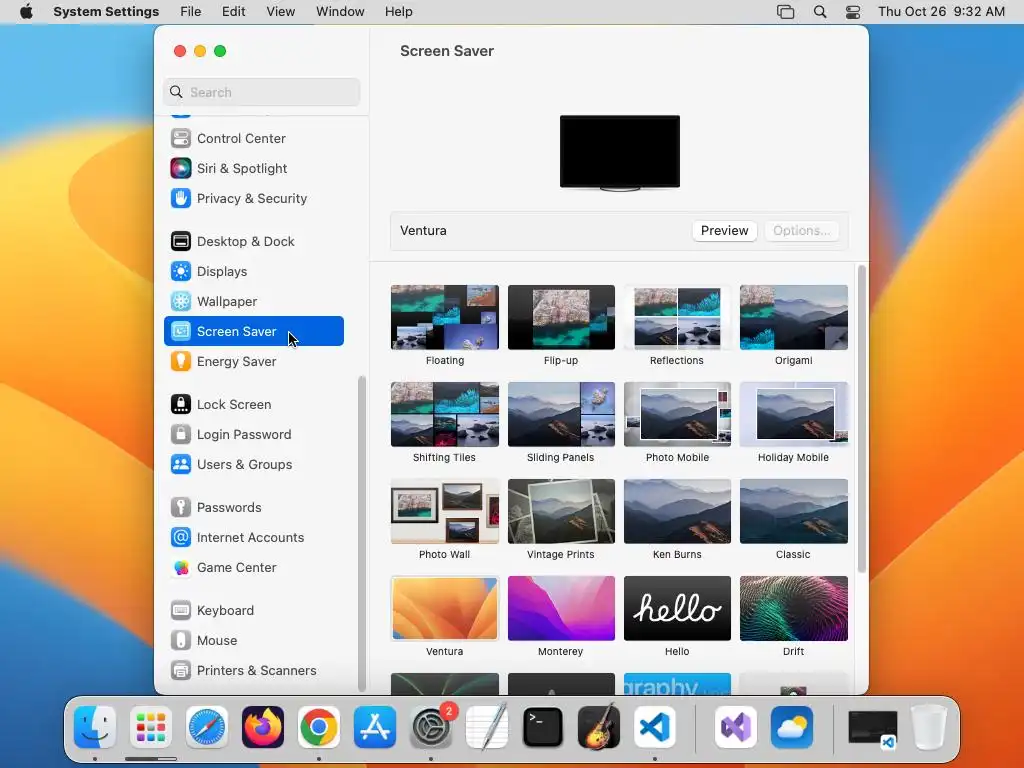
Task: Open Displays settings icon
Action: click(181, 272)
